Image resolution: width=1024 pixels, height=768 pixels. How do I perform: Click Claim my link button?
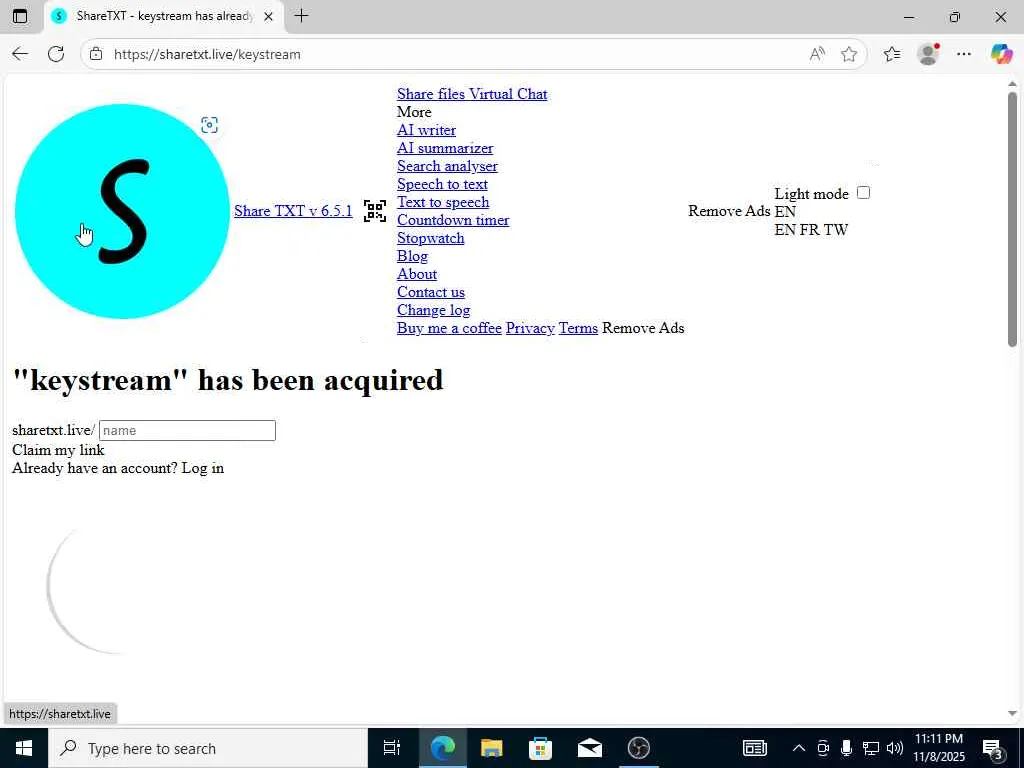point(58,450)
